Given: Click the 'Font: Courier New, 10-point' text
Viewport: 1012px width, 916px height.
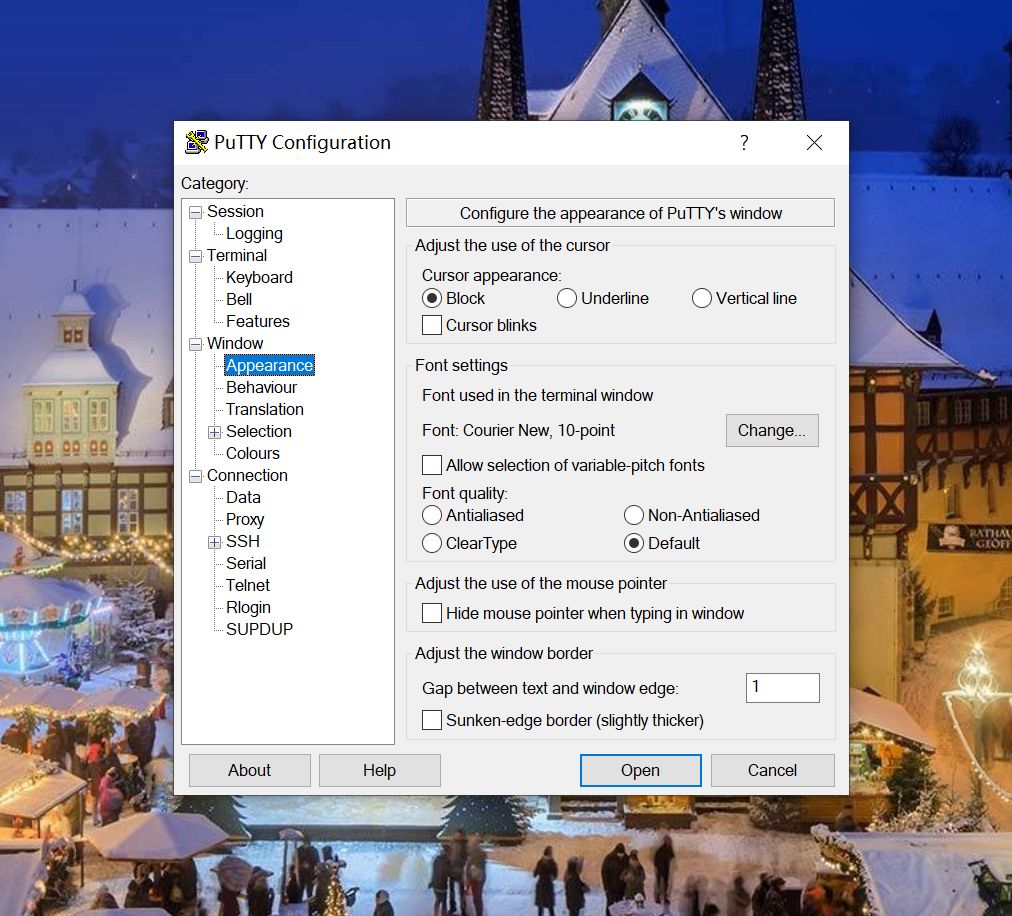Looking at the screenshot, I should tap(518, 431).
